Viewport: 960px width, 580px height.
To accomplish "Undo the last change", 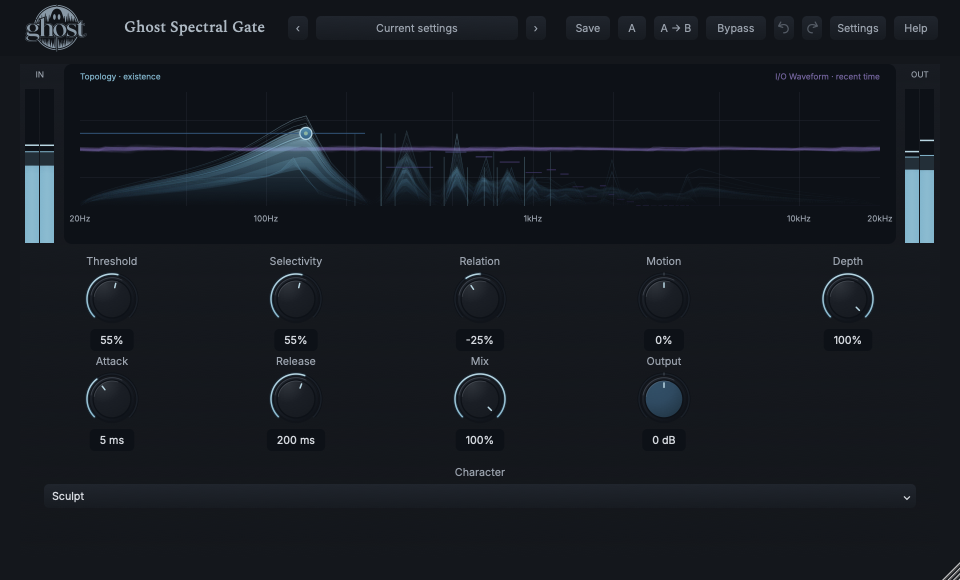I will (783, 28).
